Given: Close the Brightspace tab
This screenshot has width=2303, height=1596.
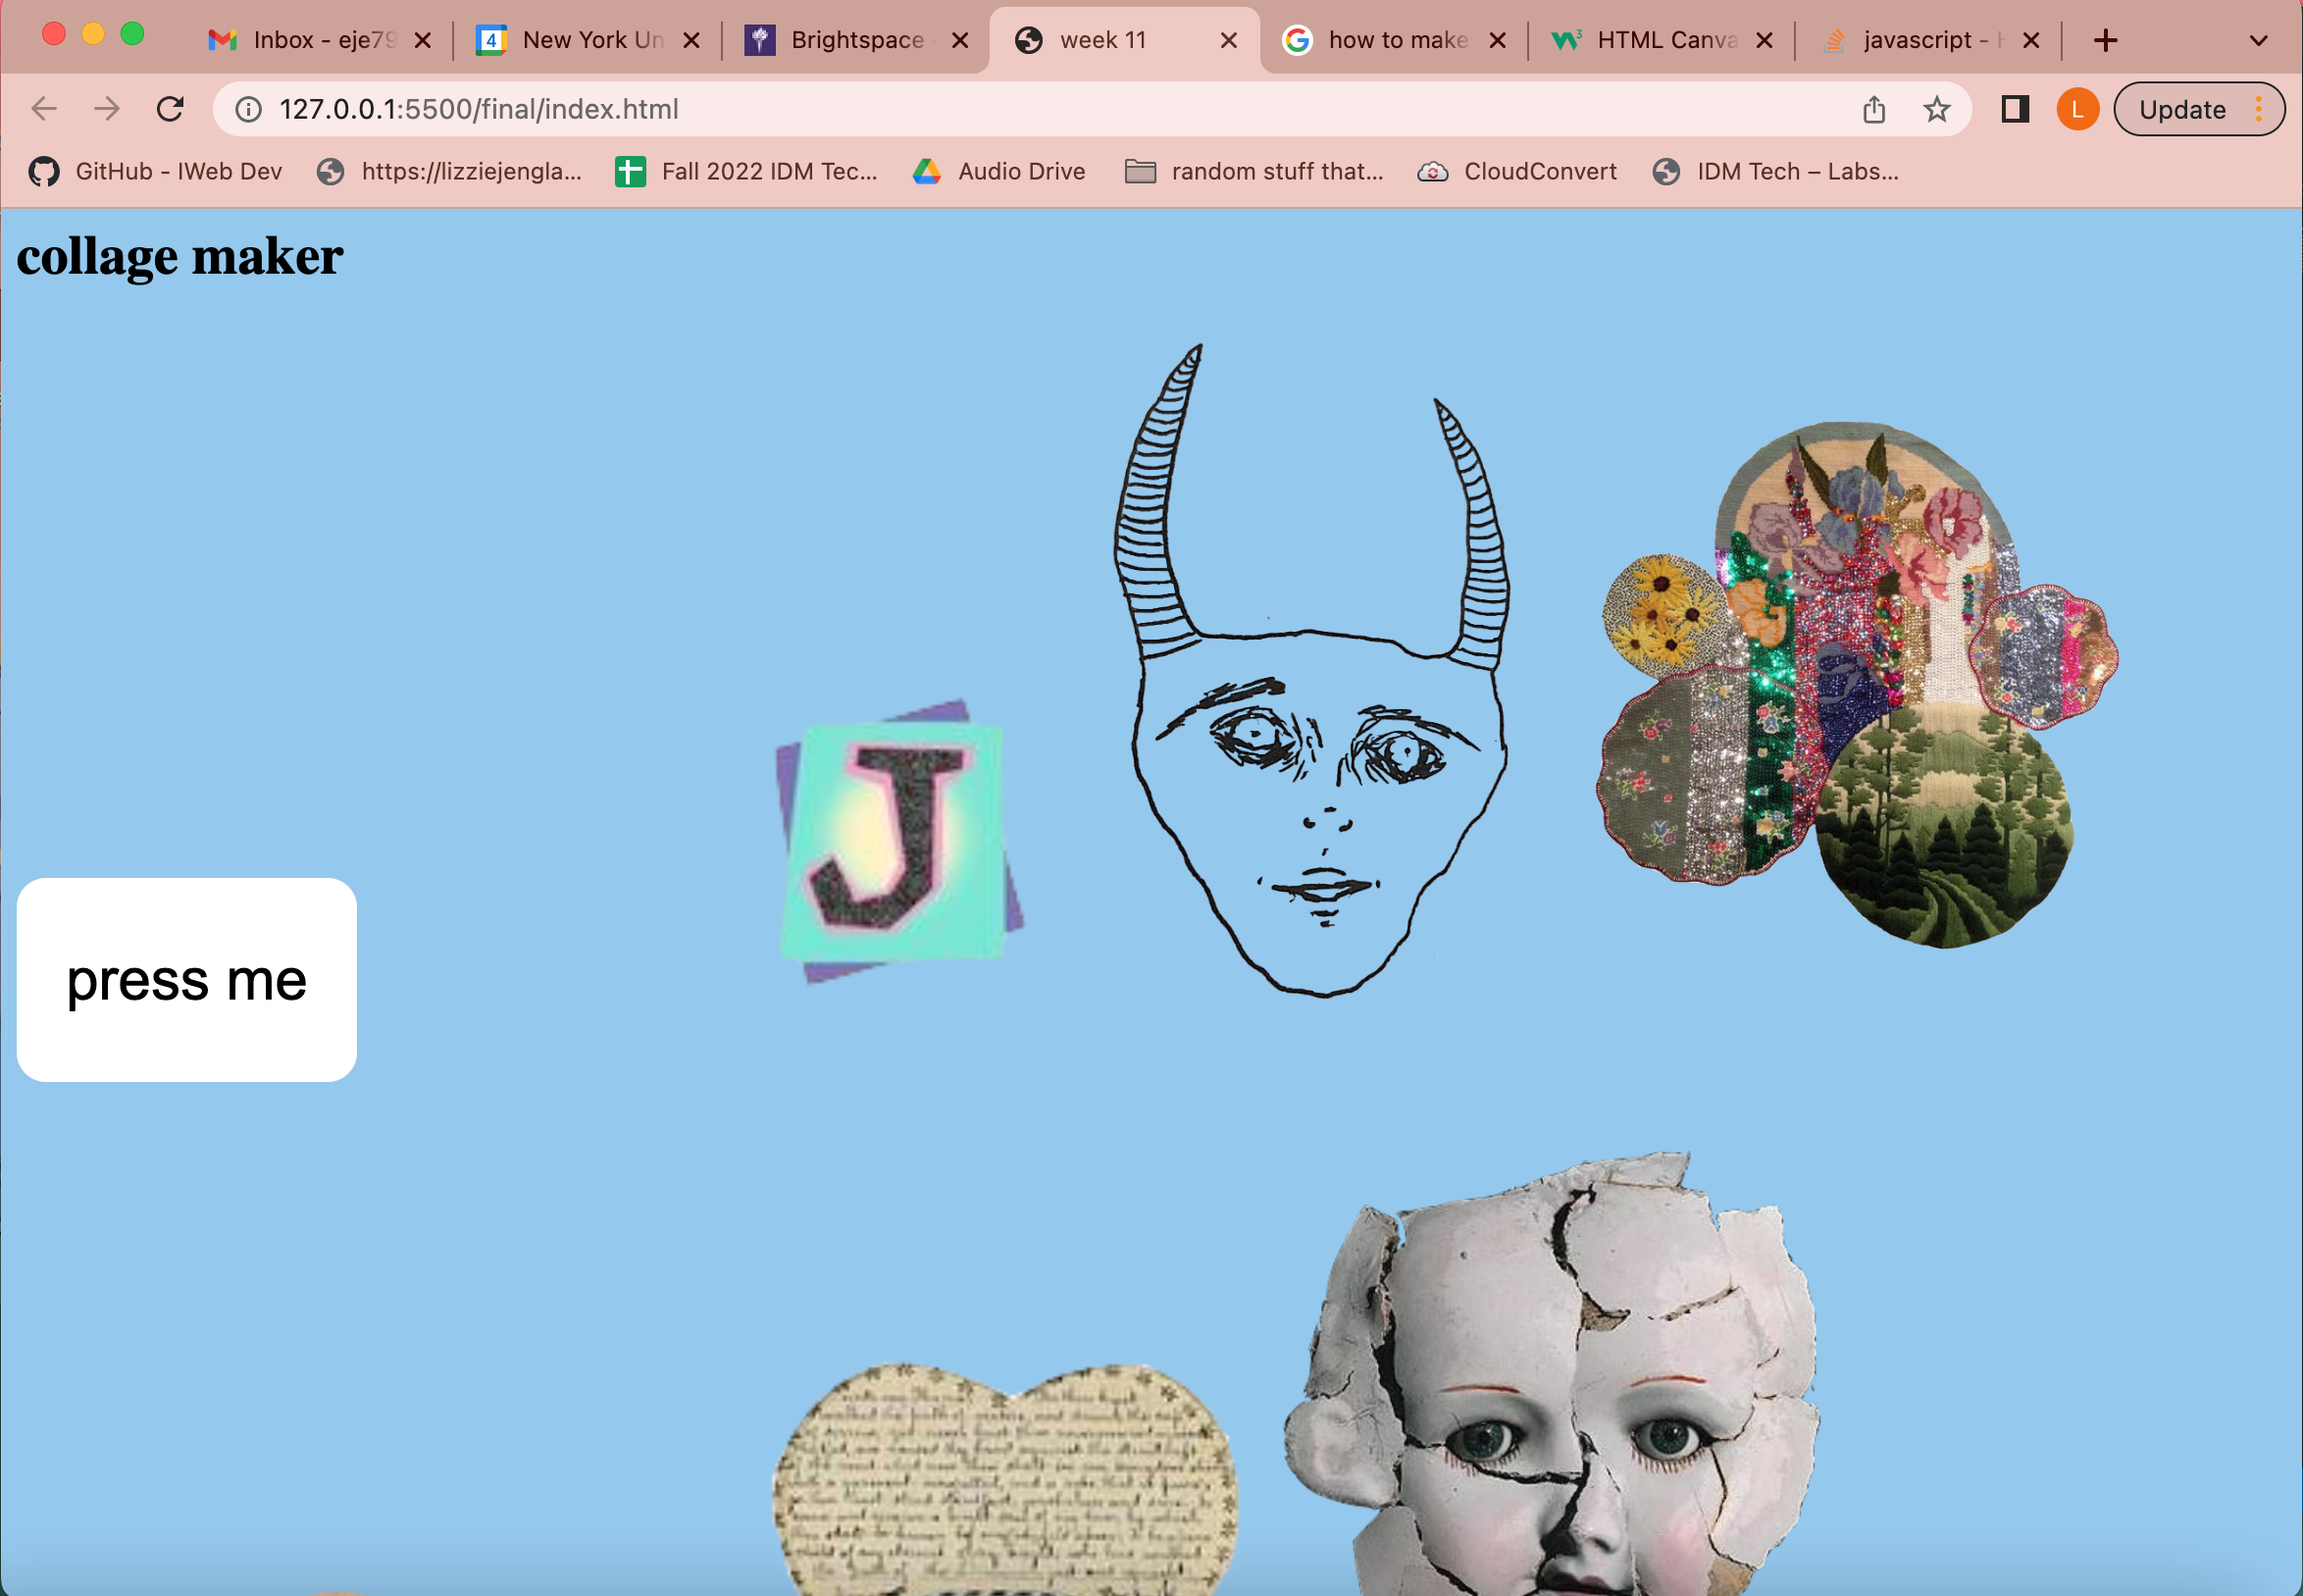Looking at the screenshot, I should coord(959,40).
